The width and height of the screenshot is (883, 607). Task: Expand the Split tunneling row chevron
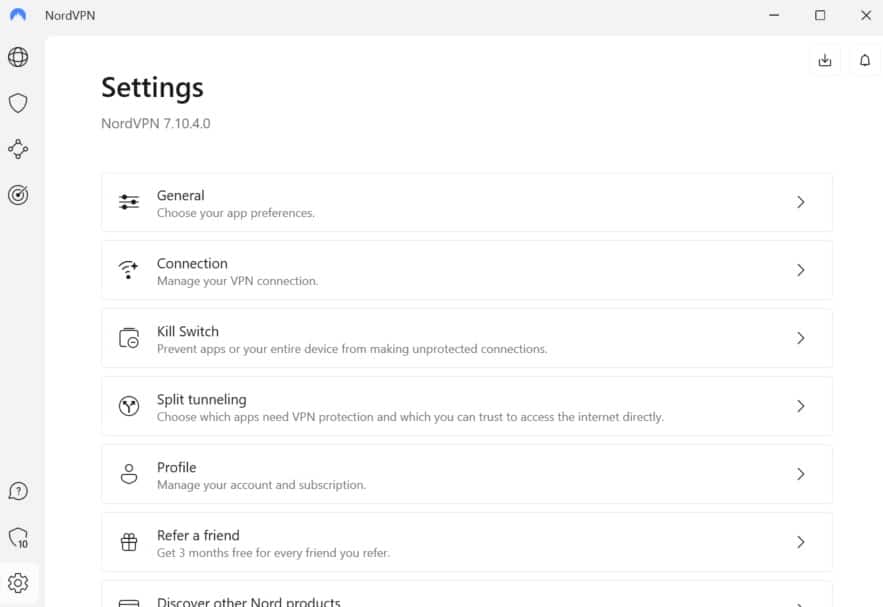(x=801, y=406)
